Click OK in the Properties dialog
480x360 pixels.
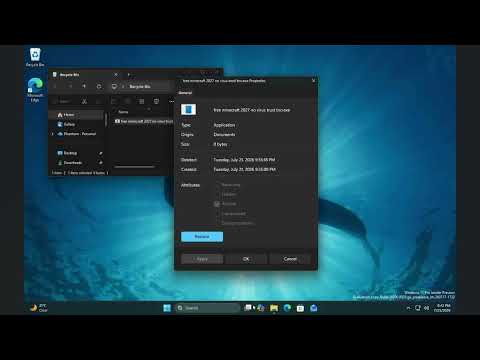[x=246, y=259]
